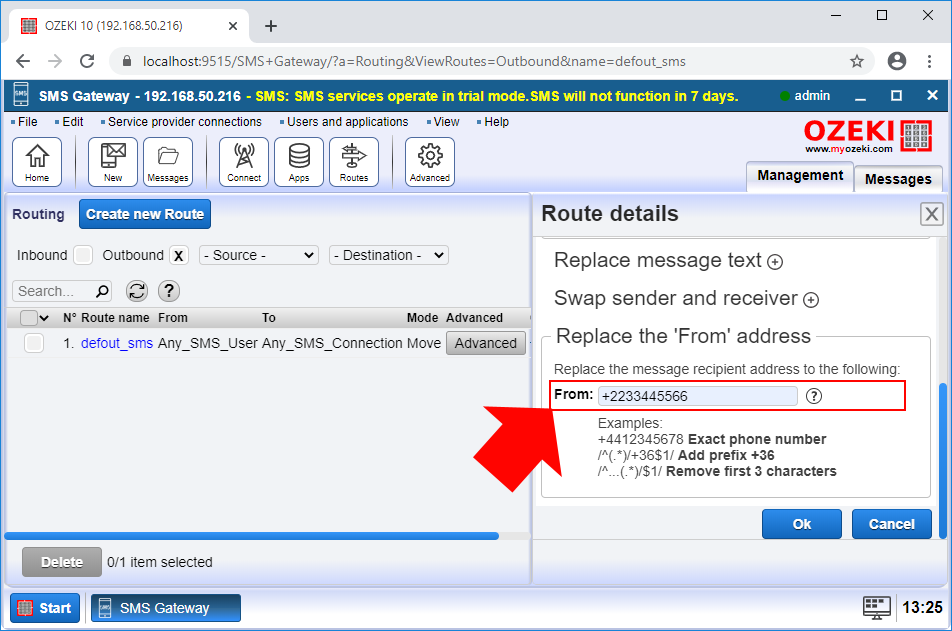The height and width of the screenshot is (631, 952).
Task: Click the admin user label
Action: pyautogui.click(x=812, y=96)
